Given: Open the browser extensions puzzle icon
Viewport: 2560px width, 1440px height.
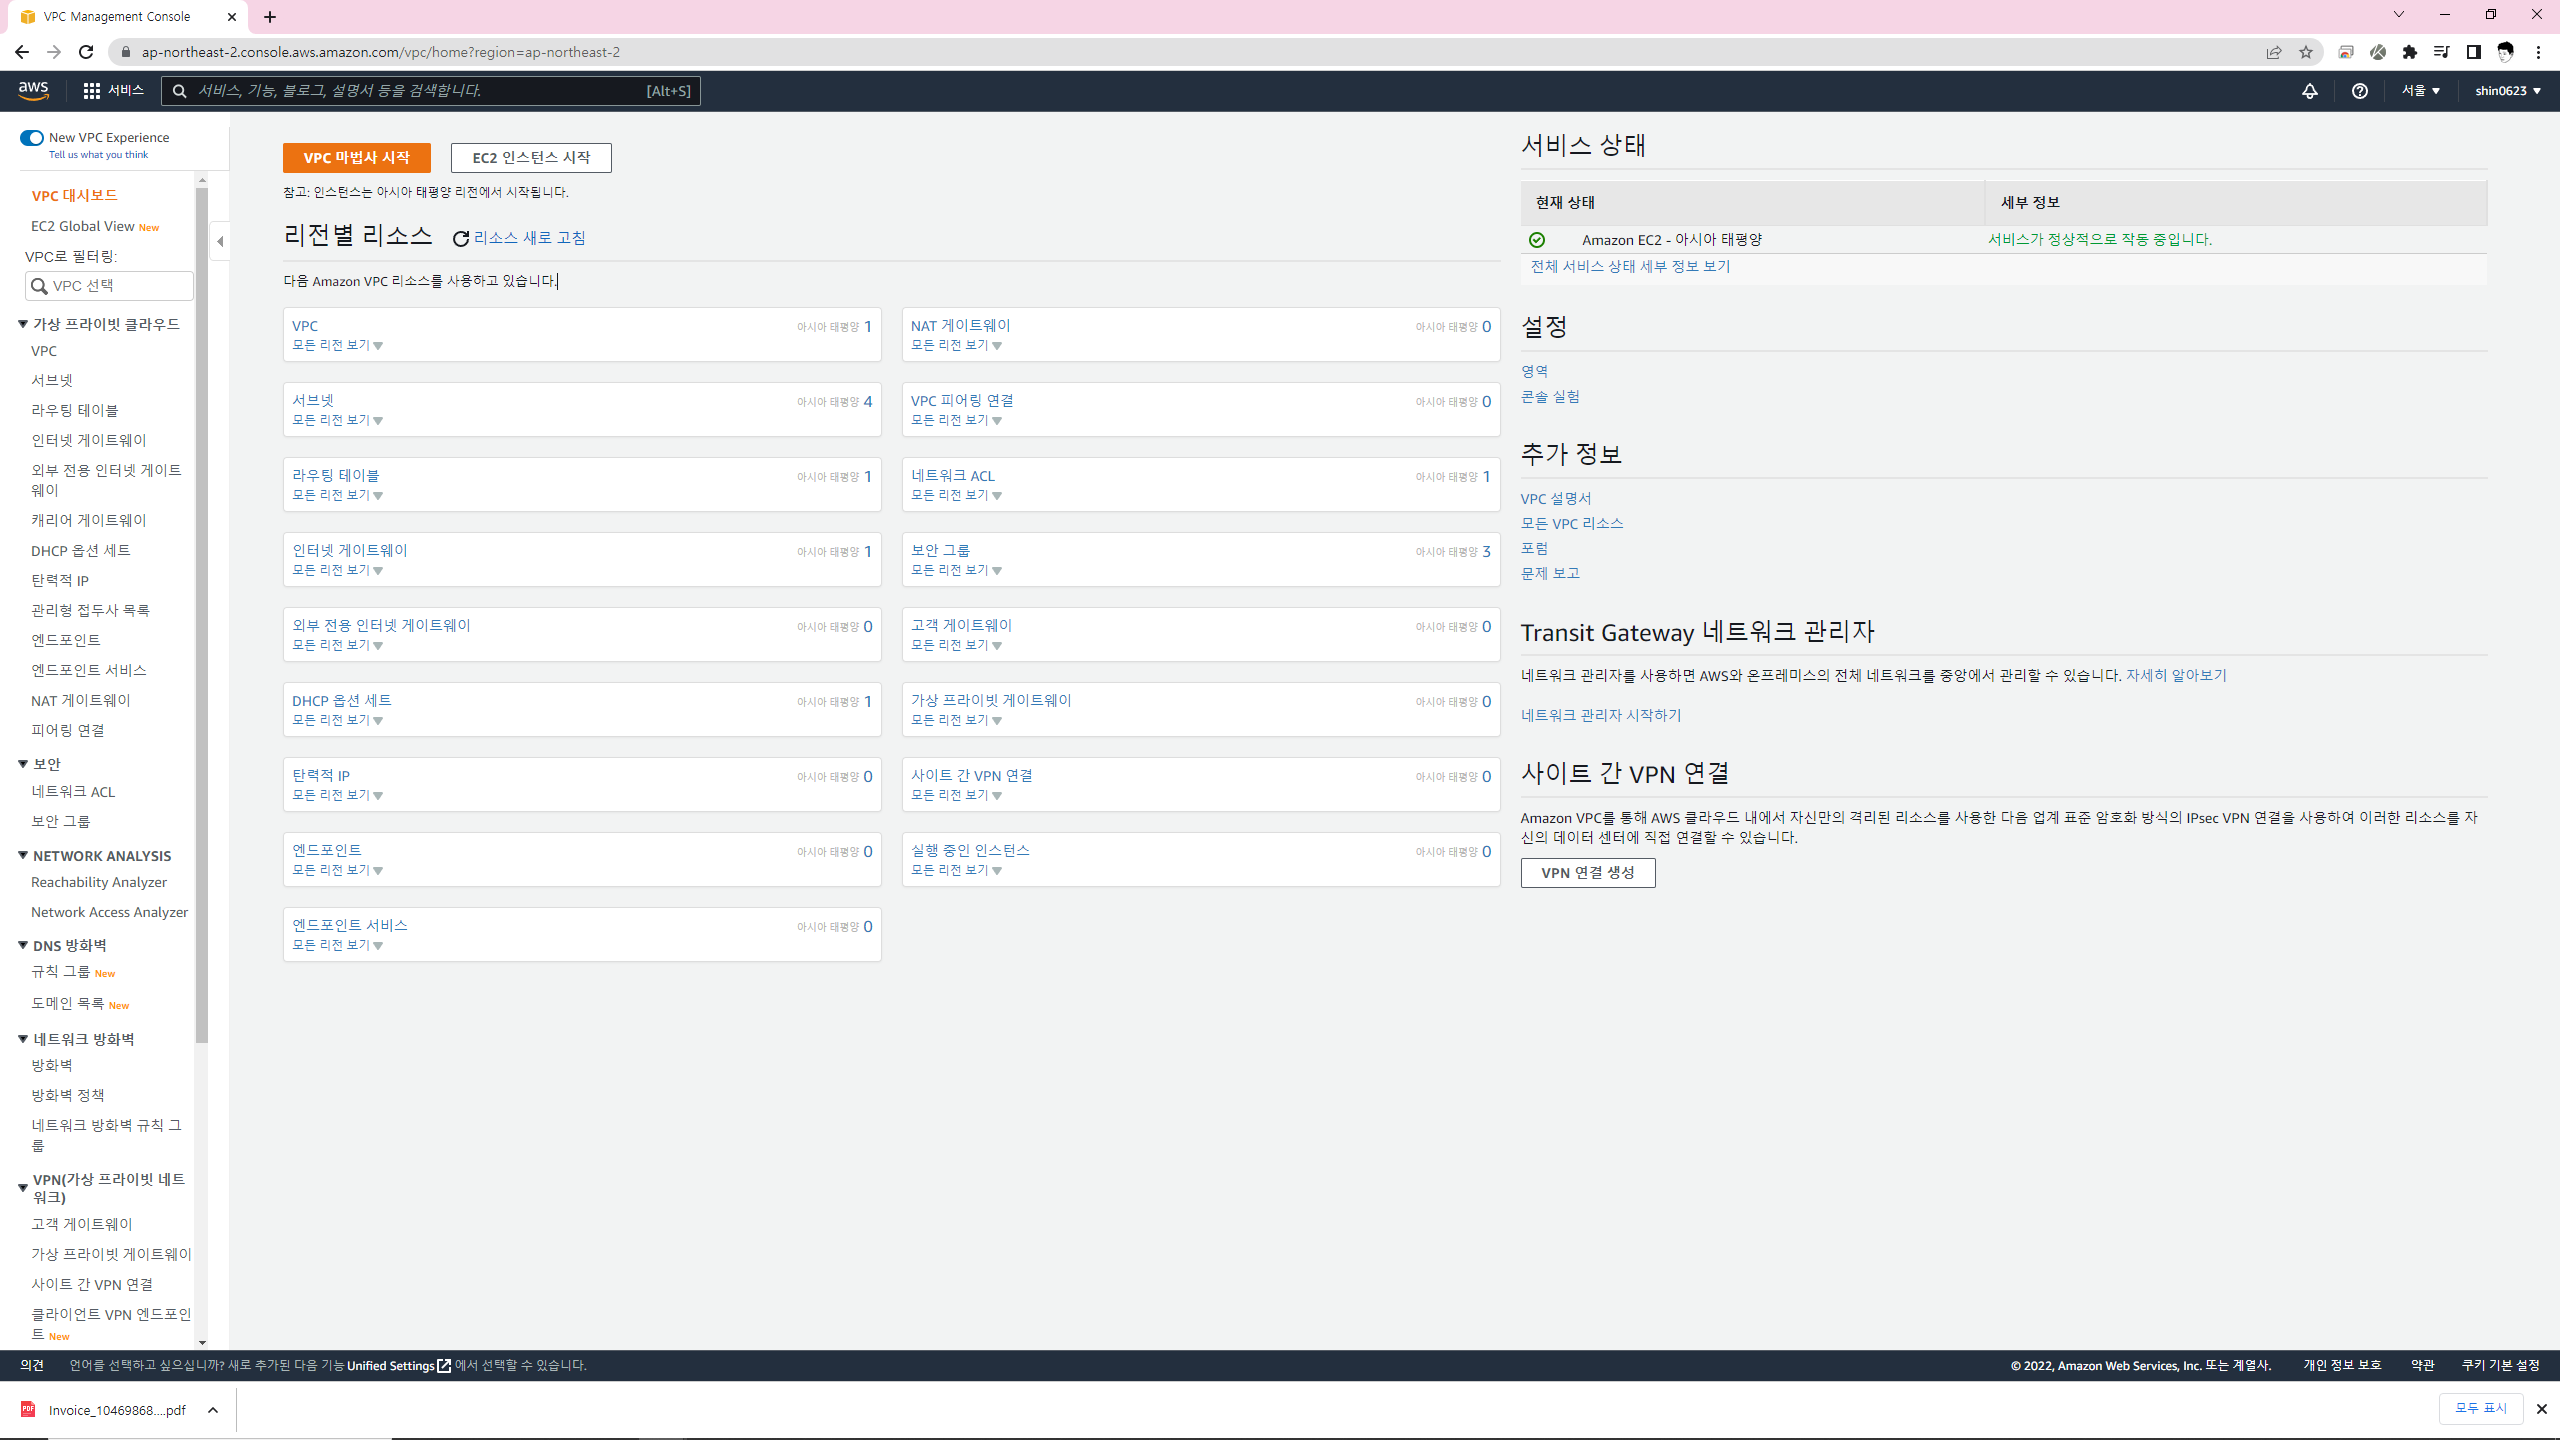Looking at the screenshot, I should click(2410, 52).
